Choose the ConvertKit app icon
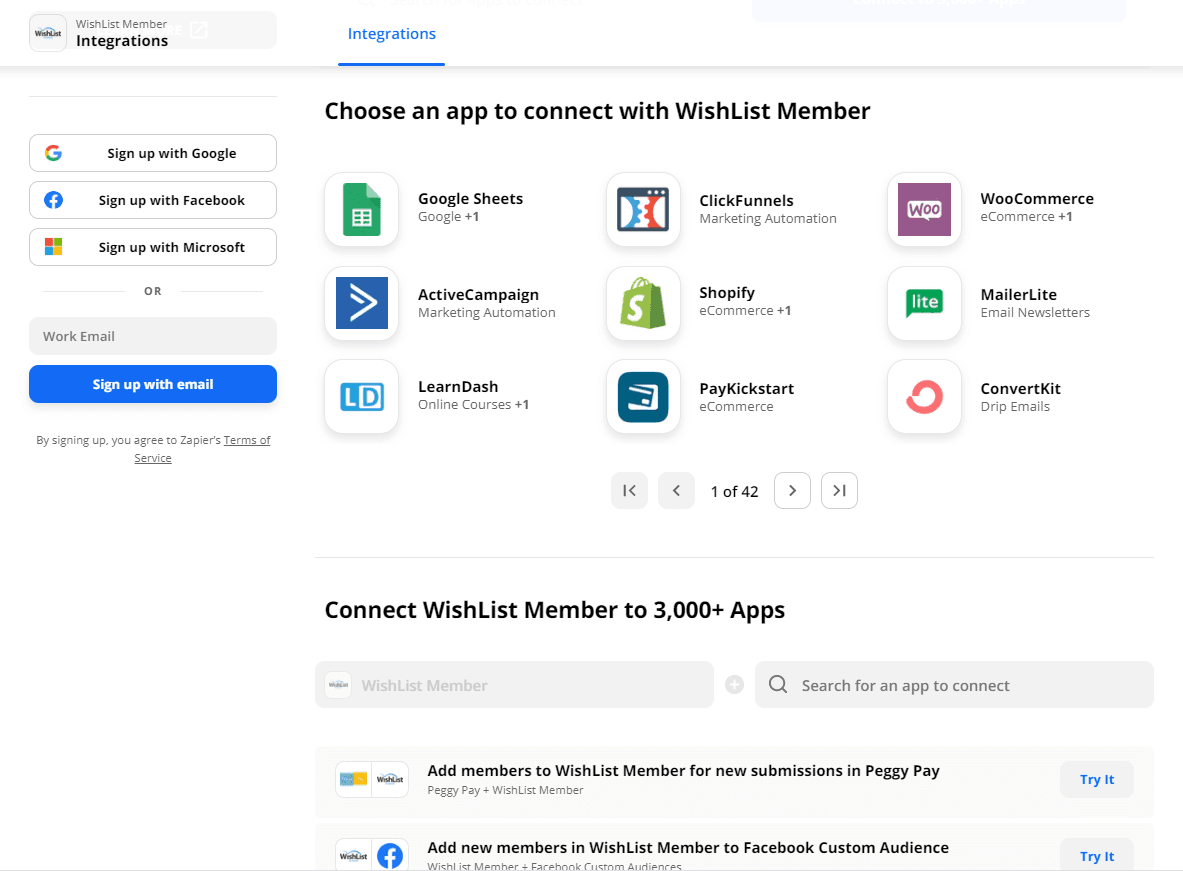The width and height of the screenshot is (1183, 871). click(924, 396)
